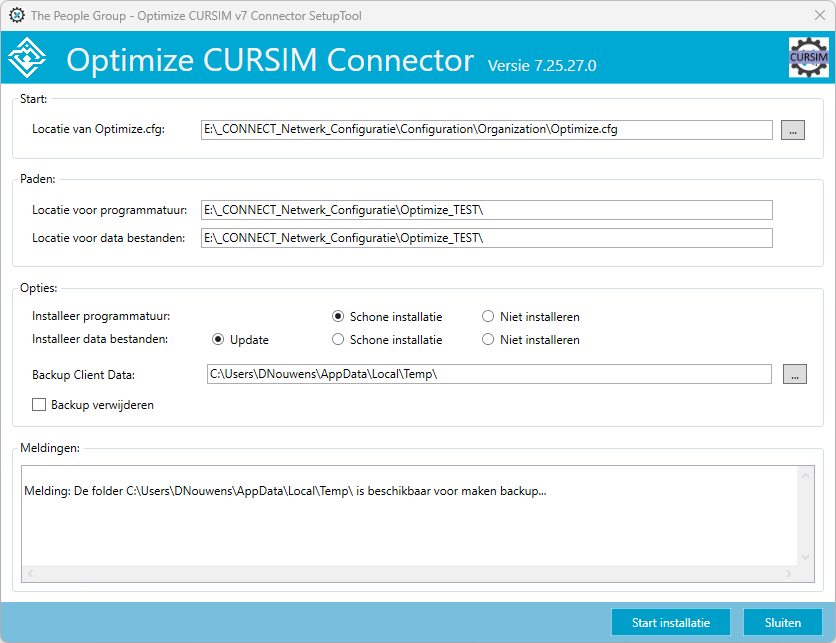Viewport: 836px width, 643px height.
Task: Click the up arrow of Meldingen scrollbar
Action: click(805, 476)
